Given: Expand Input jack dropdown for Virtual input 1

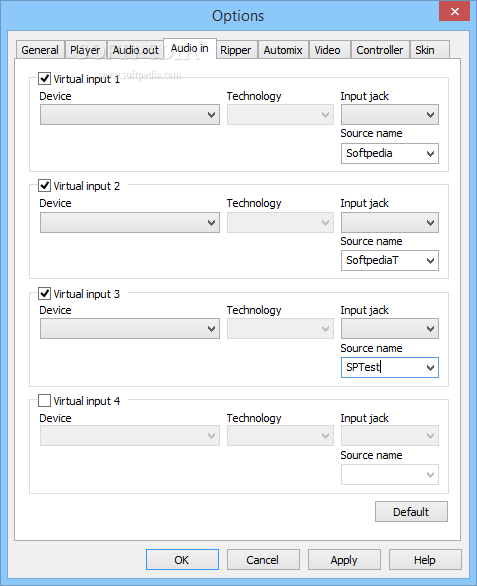Looking at the screenshot, I should (390, 115).
